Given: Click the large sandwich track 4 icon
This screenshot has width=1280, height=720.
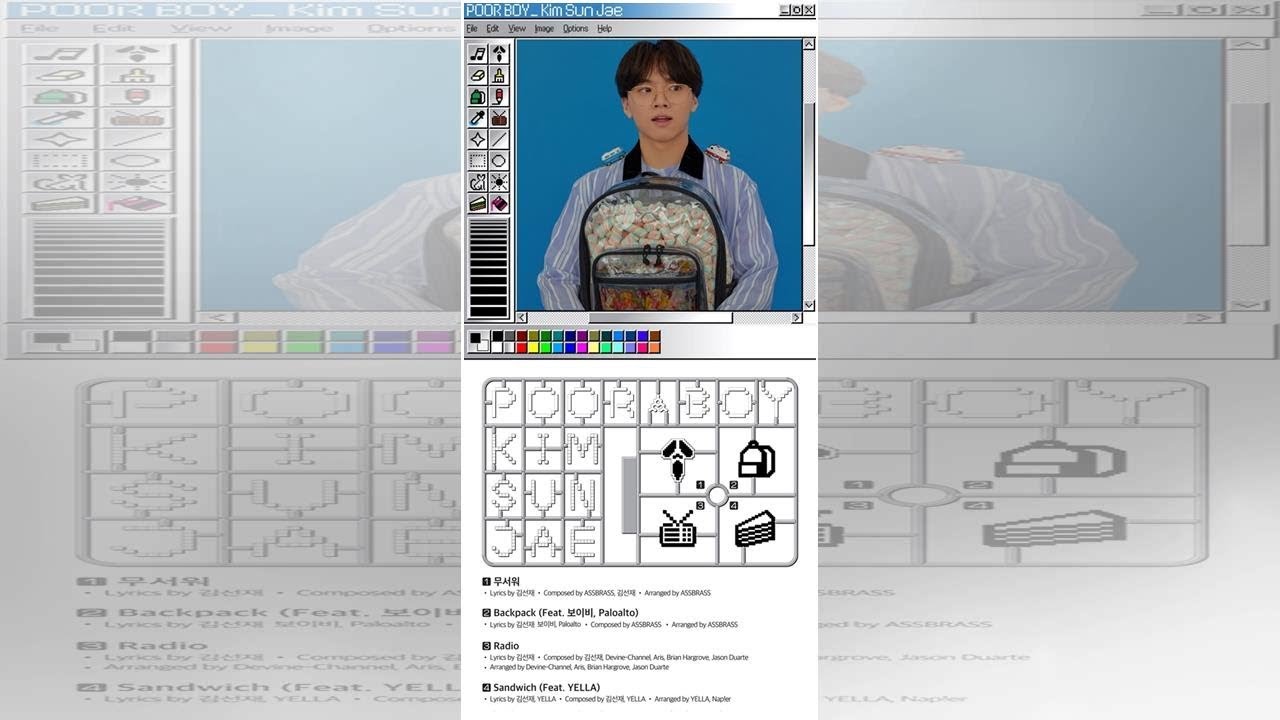Looking at the screenshot, I should (755, 528).
